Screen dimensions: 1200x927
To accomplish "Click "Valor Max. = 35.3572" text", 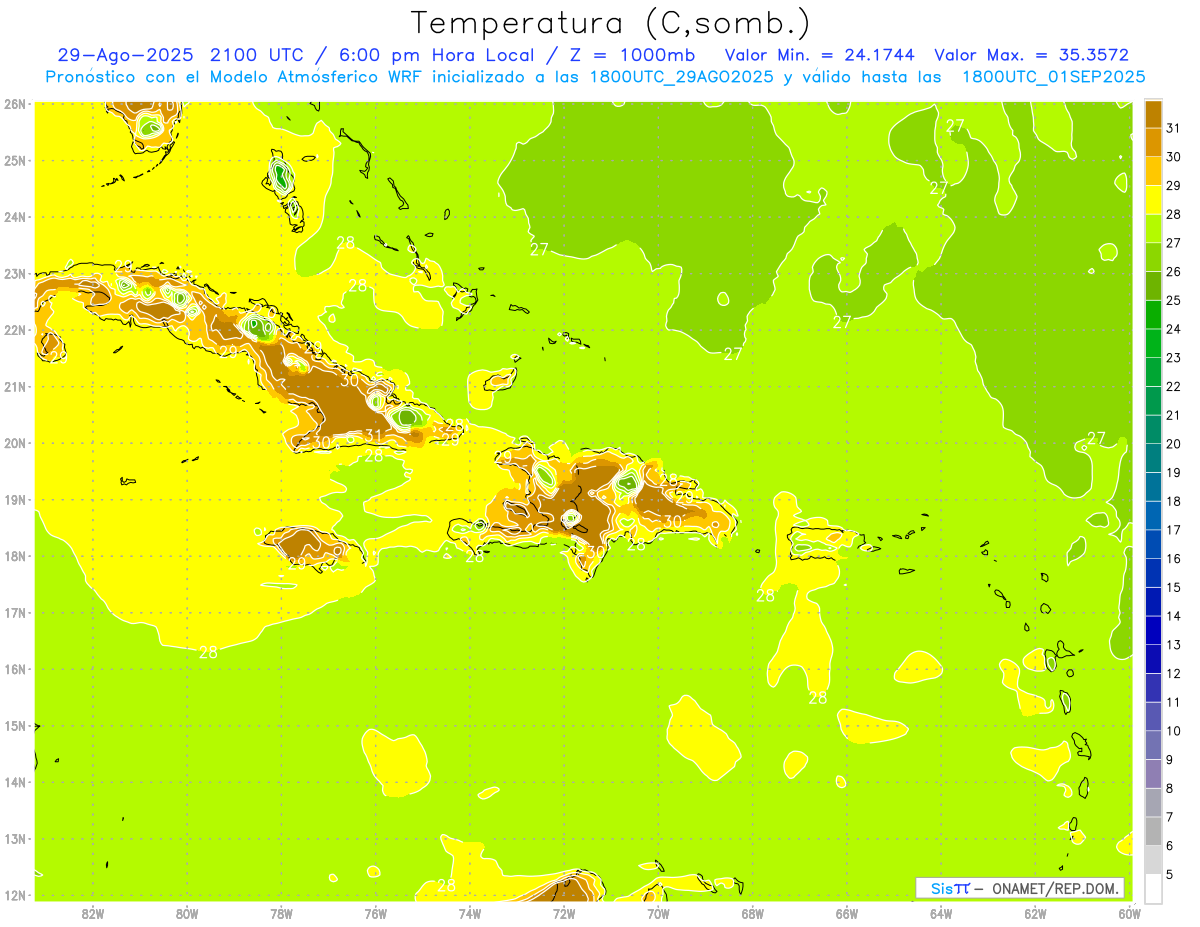I will (1031, 55).
